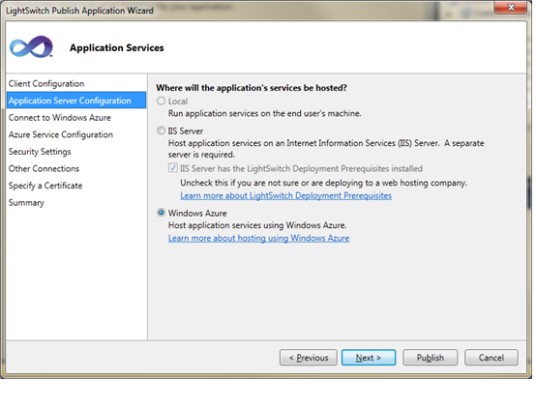This screenshot has height=406, width=536.
Task: Click 'Host application services using Windows Azure.' text
Action: click(x=257, y=225)
